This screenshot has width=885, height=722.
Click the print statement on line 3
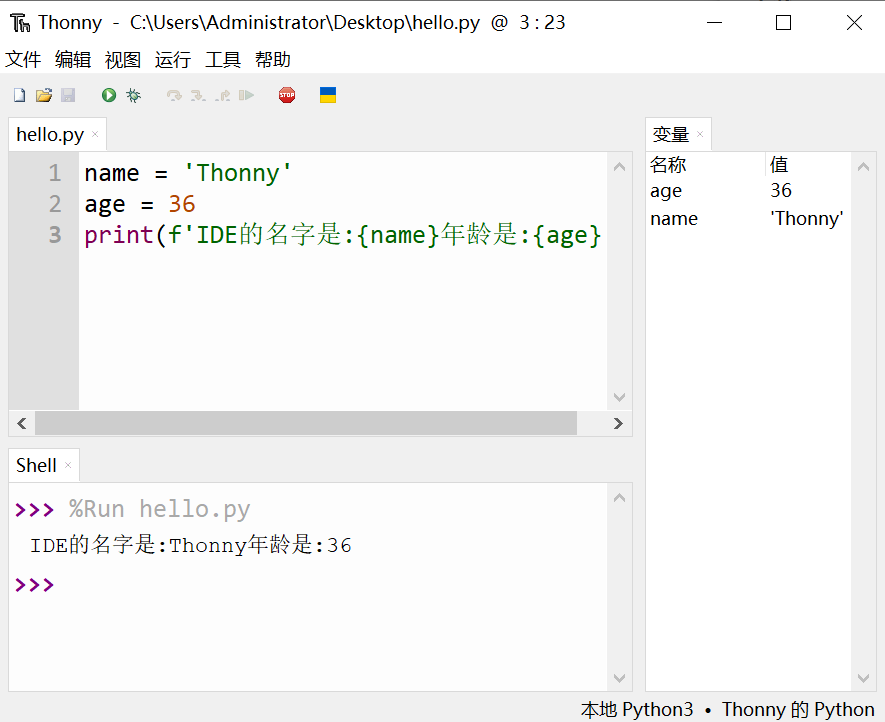click(343, 235)
